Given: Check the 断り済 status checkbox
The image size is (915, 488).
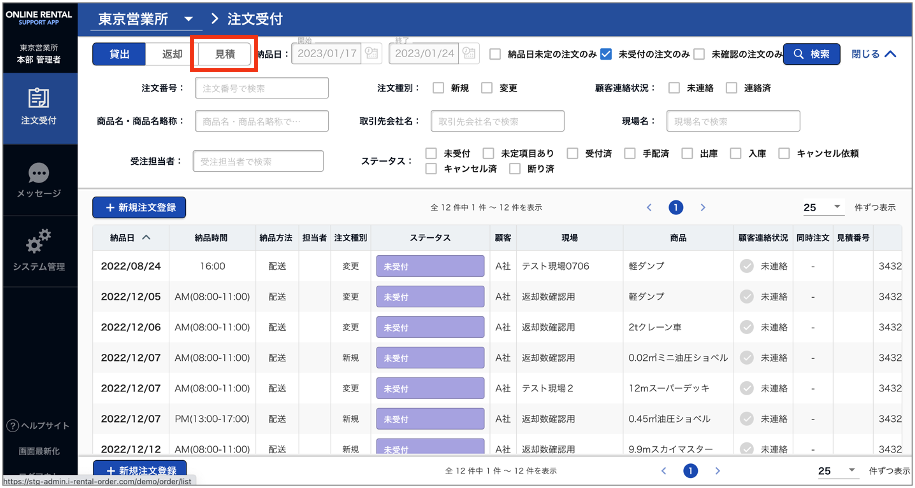Looking at the screenshot, I should [x=514, y=169].
